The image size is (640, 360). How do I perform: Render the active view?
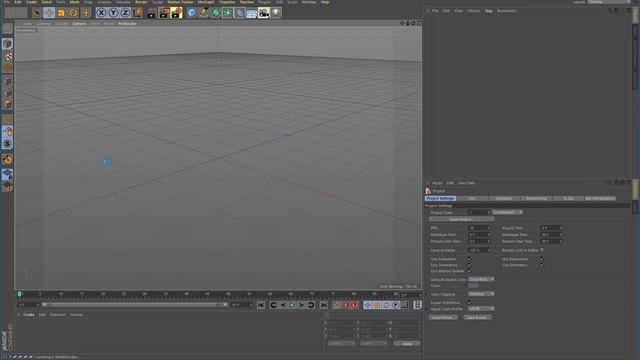pyautogui.click(x=151, y=13)
